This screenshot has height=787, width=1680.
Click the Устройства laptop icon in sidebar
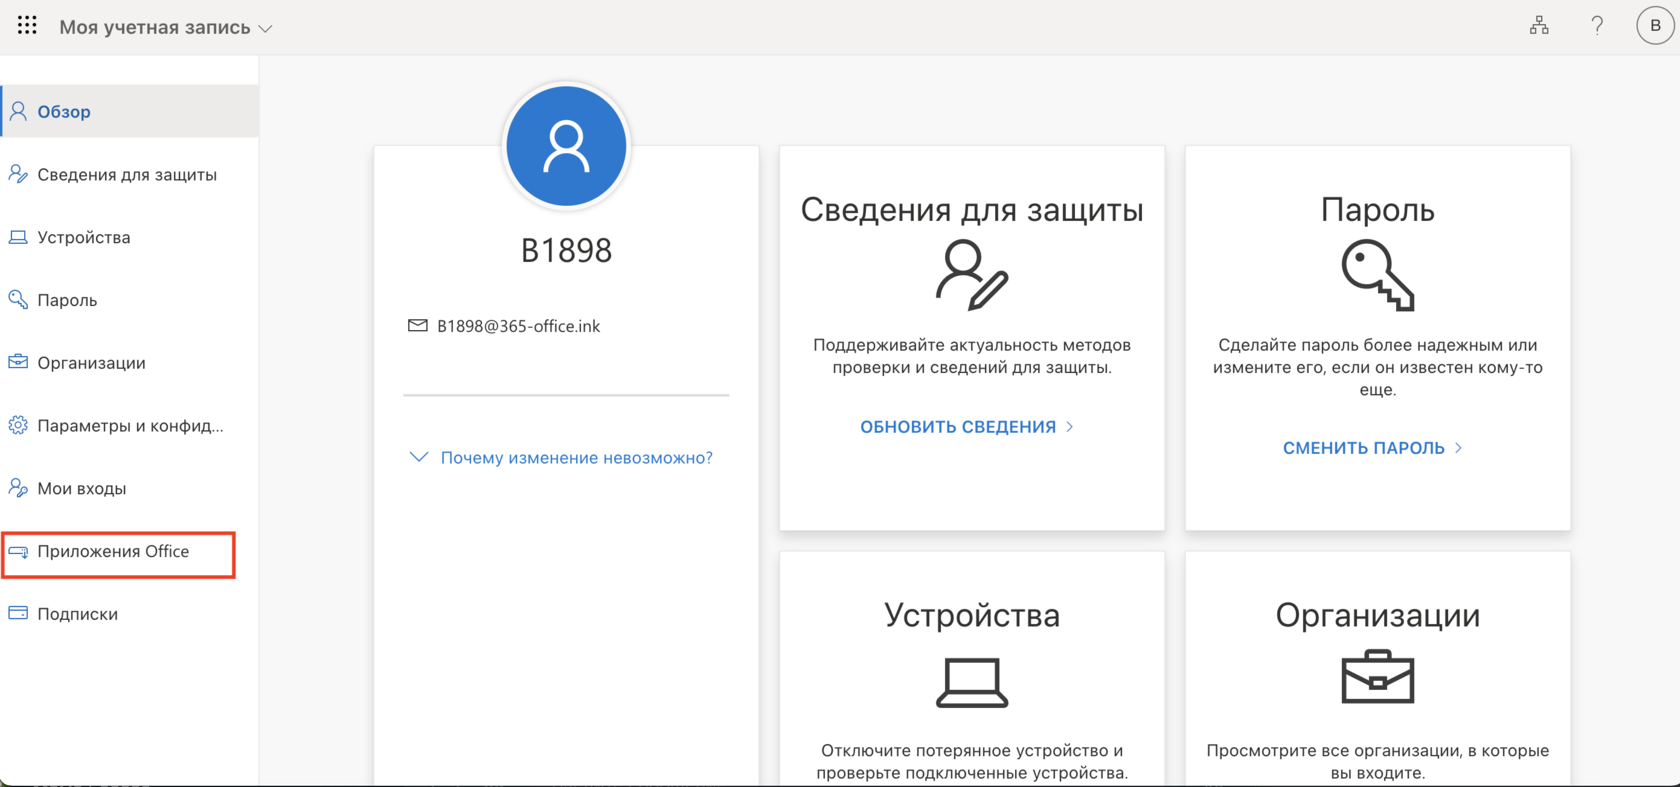[18, 237]
